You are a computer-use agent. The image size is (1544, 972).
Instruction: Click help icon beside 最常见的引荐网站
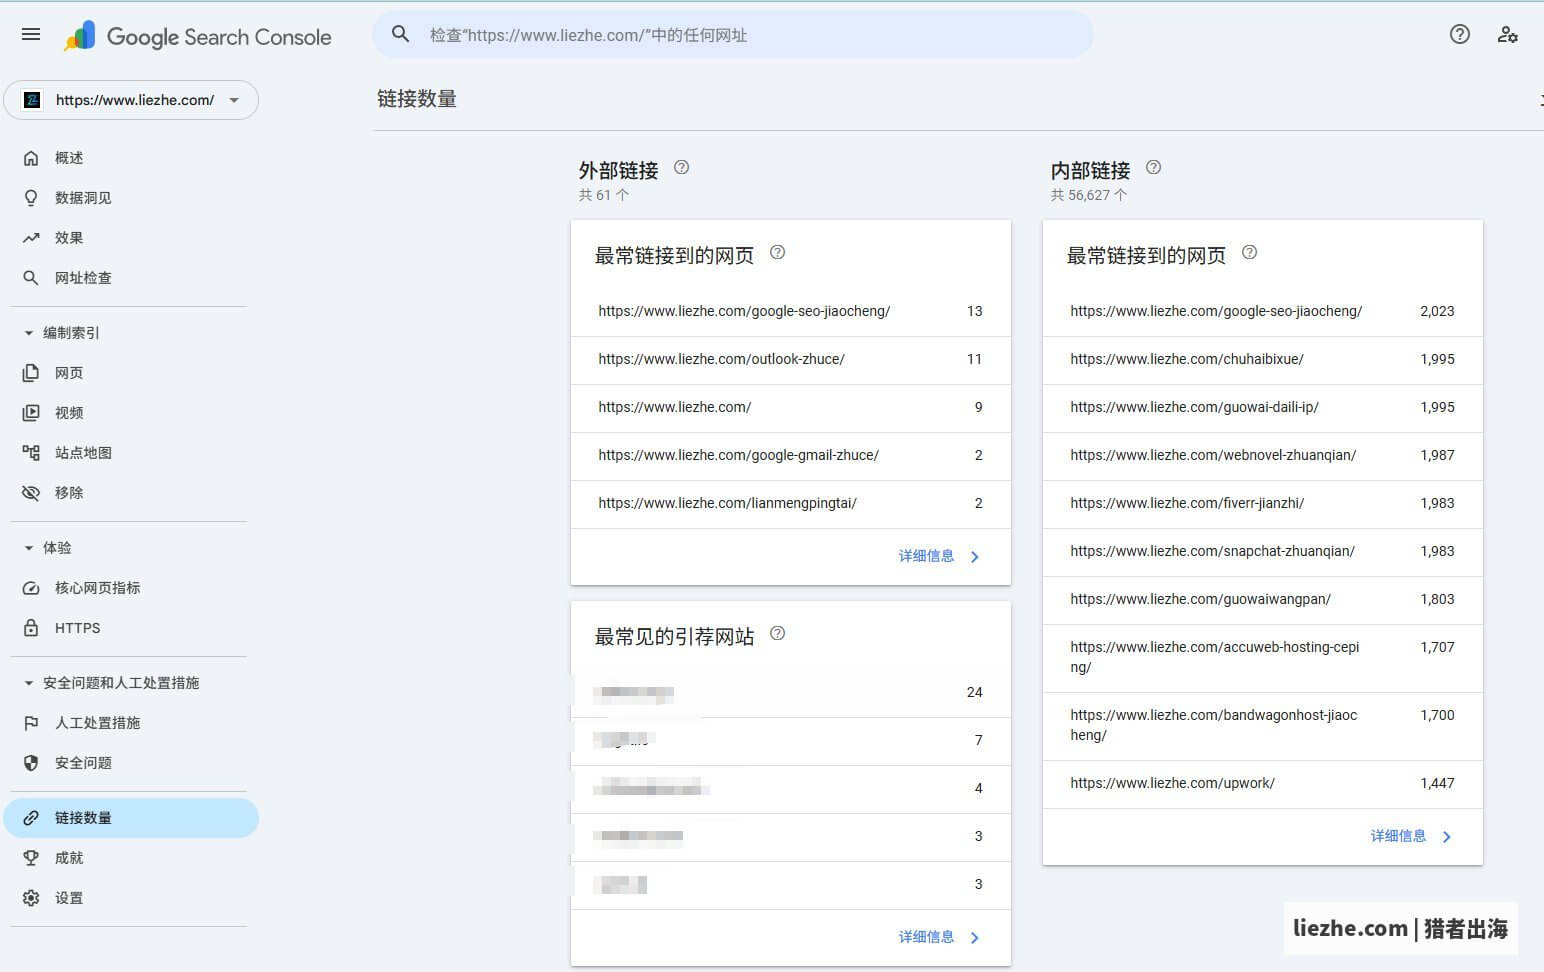point(777,634)
